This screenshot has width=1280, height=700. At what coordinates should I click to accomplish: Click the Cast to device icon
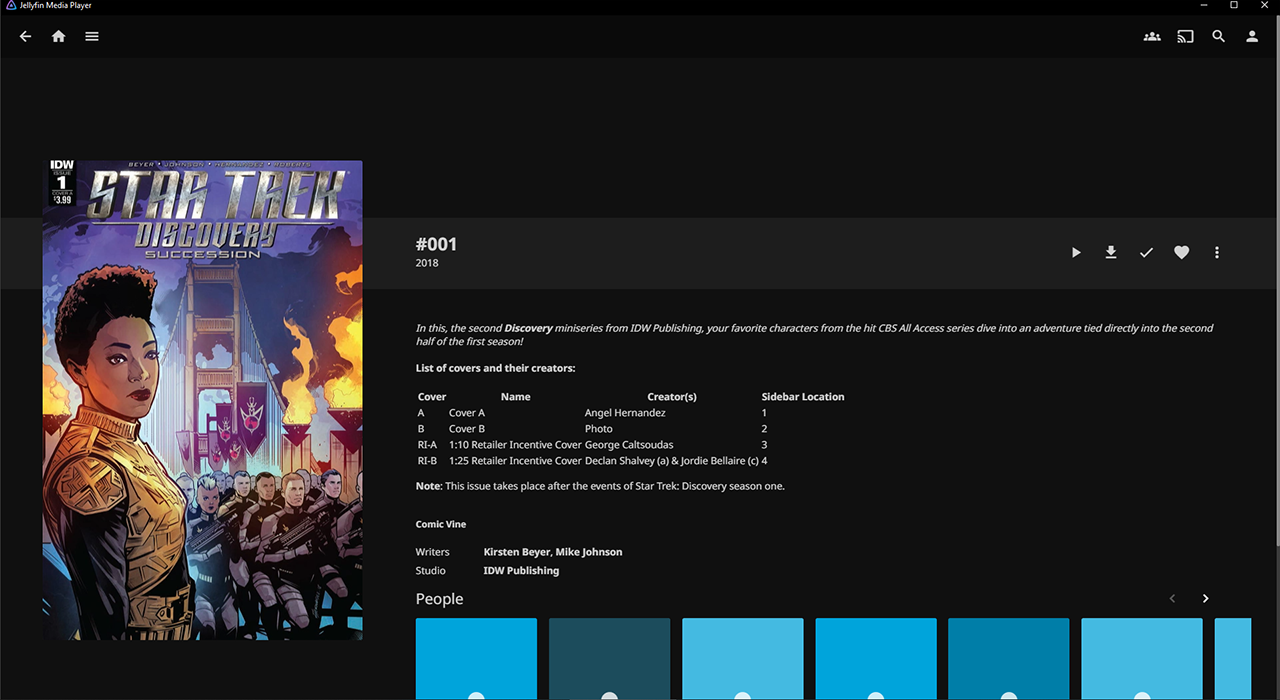(x=1185, y=36)
